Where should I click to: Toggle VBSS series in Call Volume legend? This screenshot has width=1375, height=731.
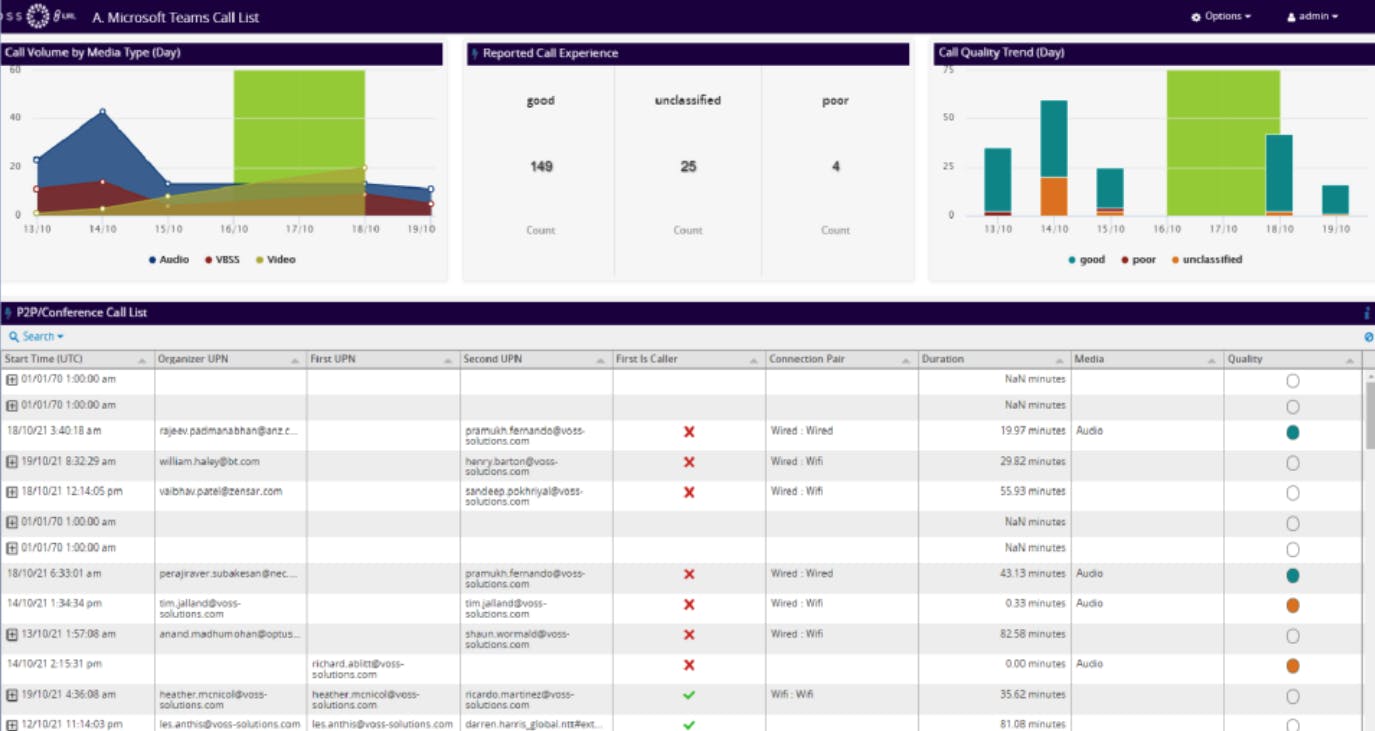click(222, 260)
